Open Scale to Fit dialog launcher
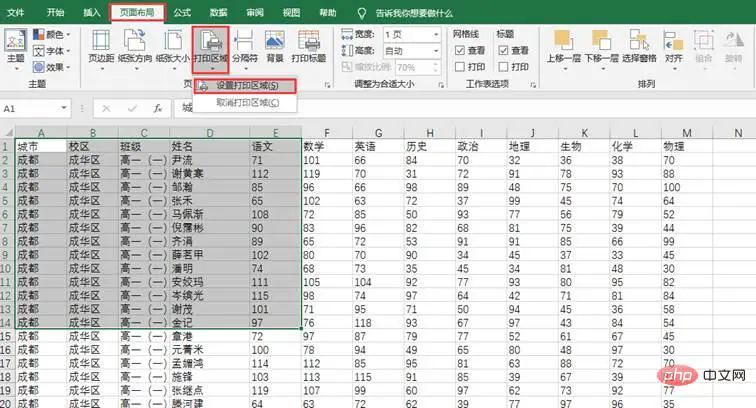Screen dimensions: 756x408 pyautogui.click(x=441, y=85)
